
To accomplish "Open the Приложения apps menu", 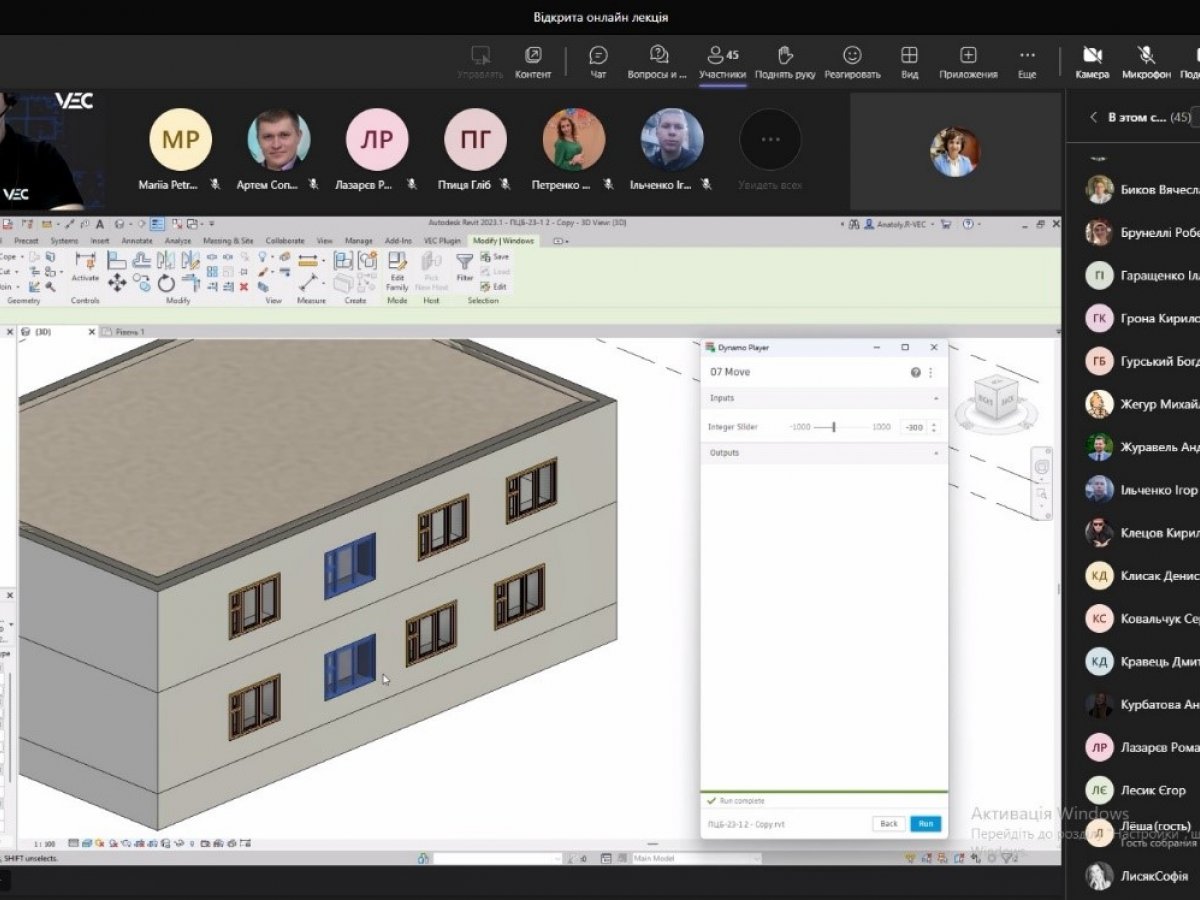I will click(x=968, y=61).
